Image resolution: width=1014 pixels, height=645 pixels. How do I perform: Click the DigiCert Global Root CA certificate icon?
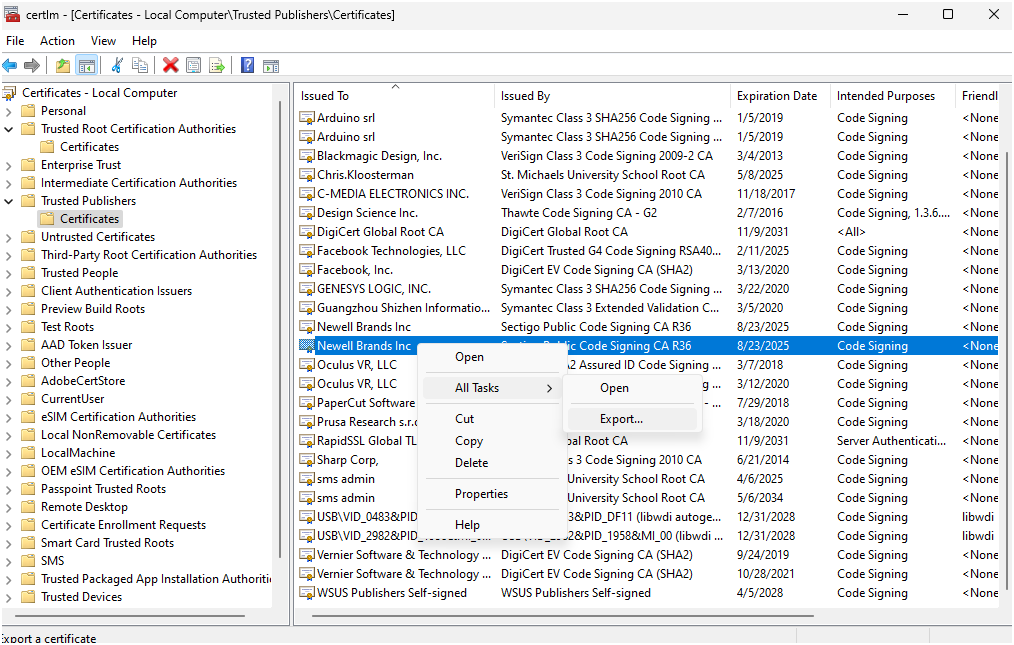tap(307, 232)
